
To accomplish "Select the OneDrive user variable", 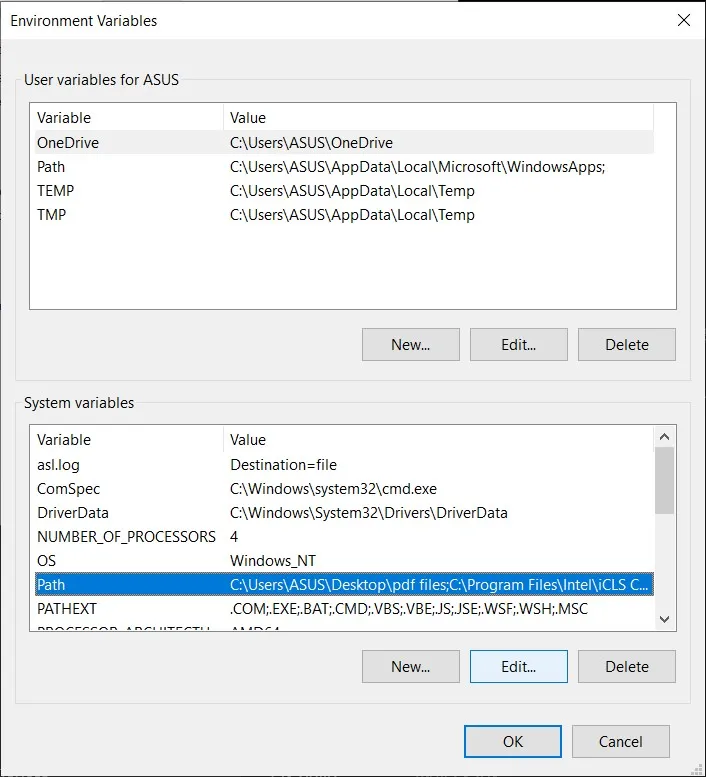I will [68, 143].
